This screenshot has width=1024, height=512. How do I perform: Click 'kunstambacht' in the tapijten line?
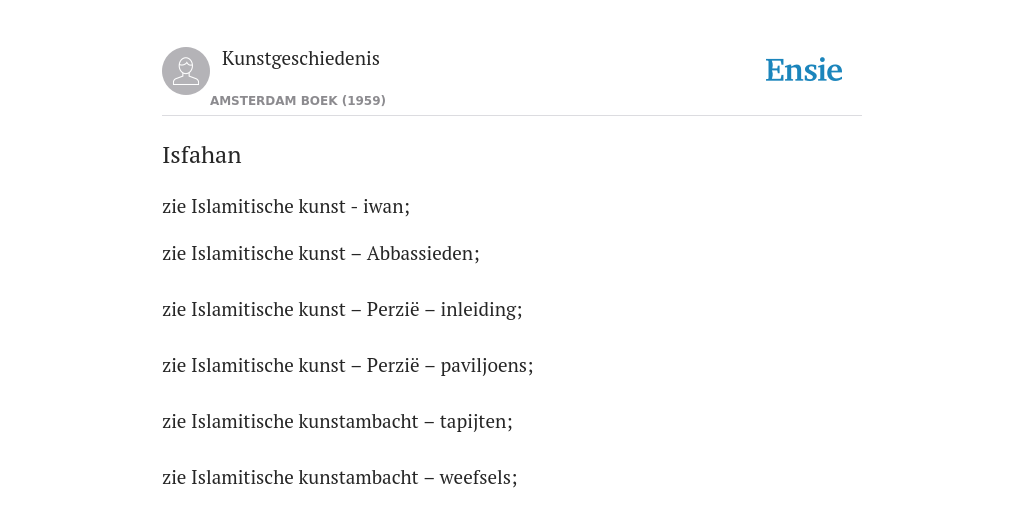[359, 422]
